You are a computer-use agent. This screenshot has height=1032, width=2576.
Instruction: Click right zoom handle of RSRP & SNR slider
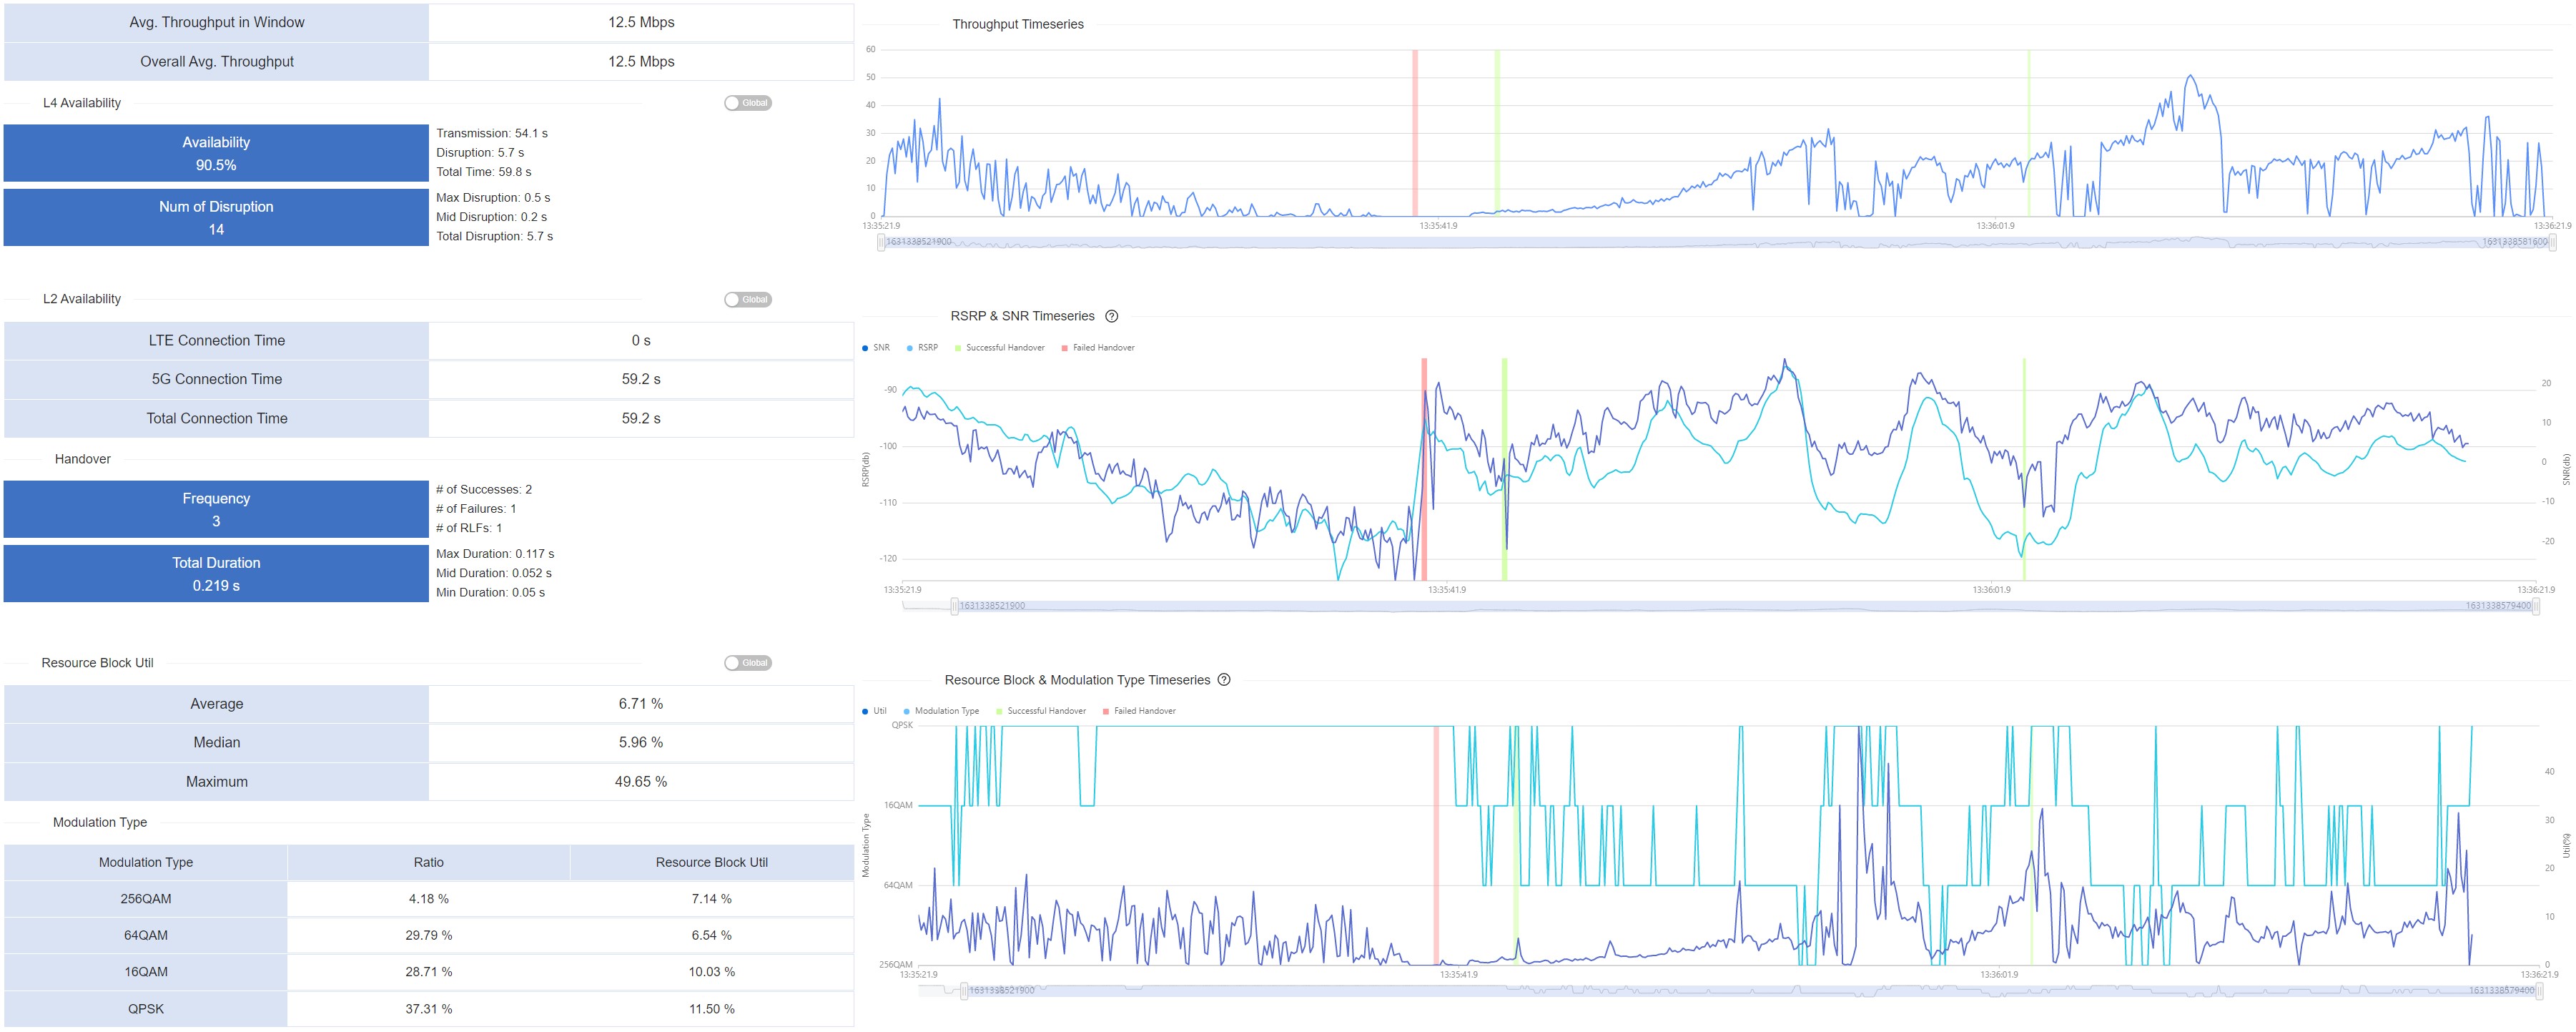click(2535, 606)
